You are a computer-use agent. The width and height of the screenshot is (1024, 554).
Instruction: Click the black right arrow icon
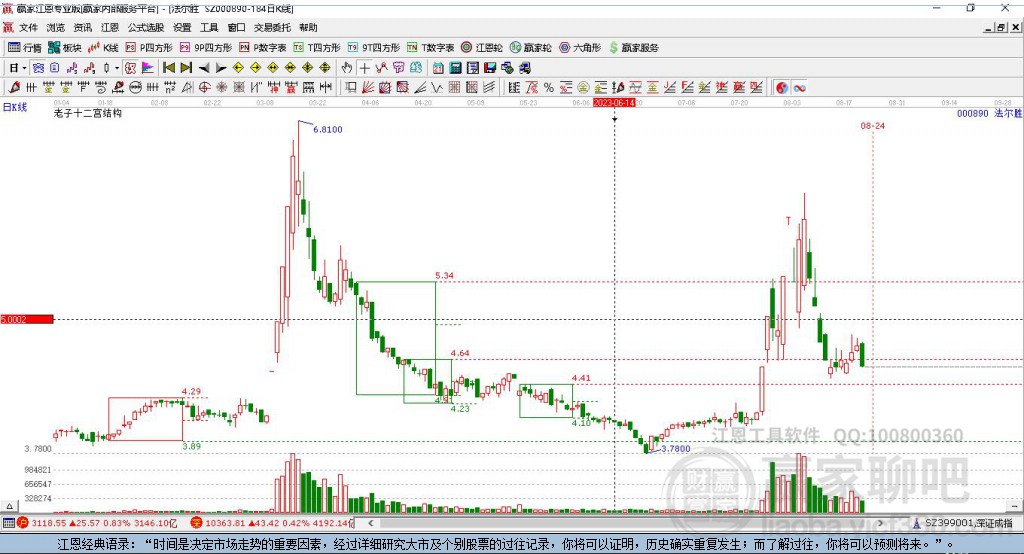[x=221, y=68]
